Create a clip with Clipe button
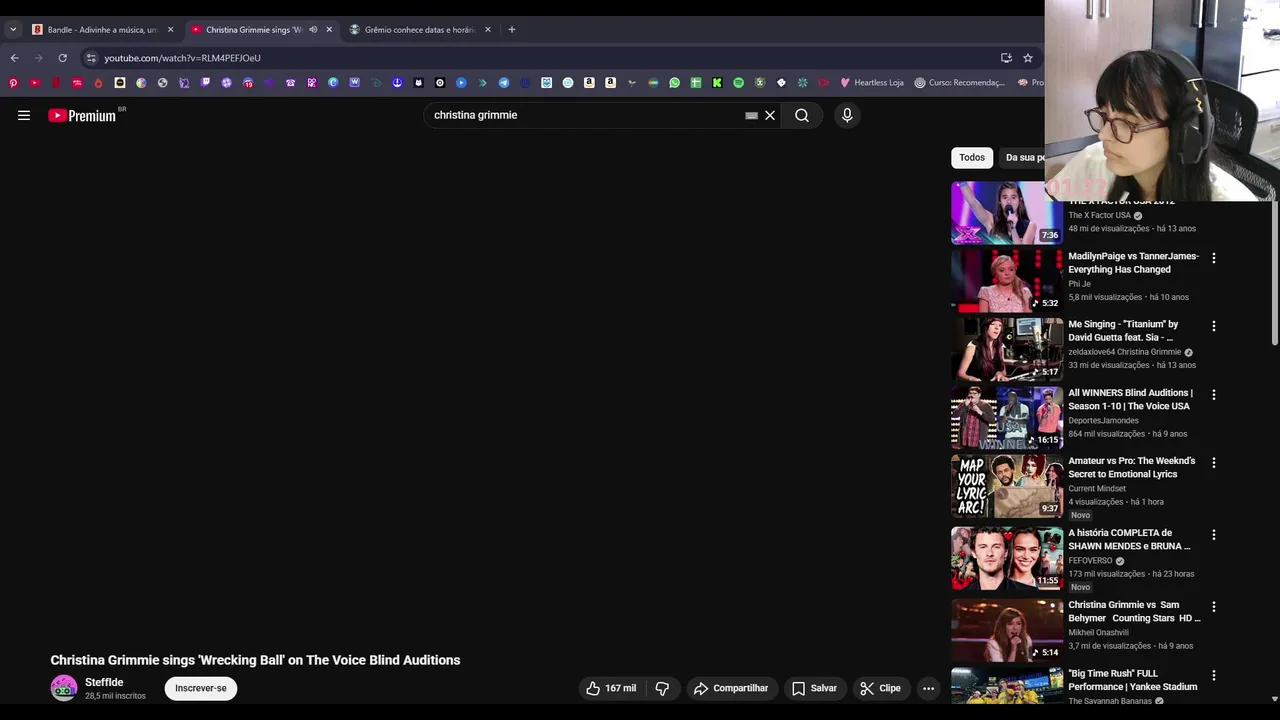 coord(880,688)
